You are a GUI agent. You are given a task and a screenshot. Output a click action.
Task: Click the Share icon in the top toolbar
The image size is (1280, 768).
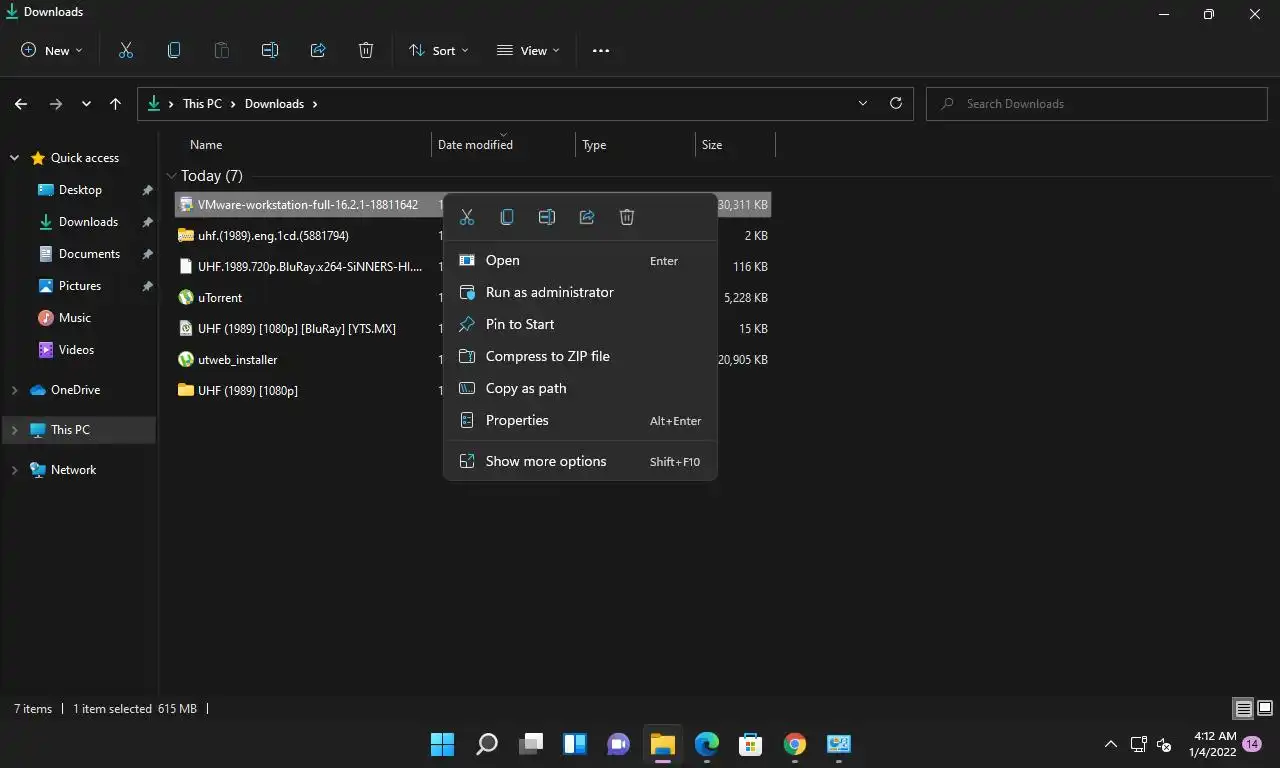[x=318, y=50]
